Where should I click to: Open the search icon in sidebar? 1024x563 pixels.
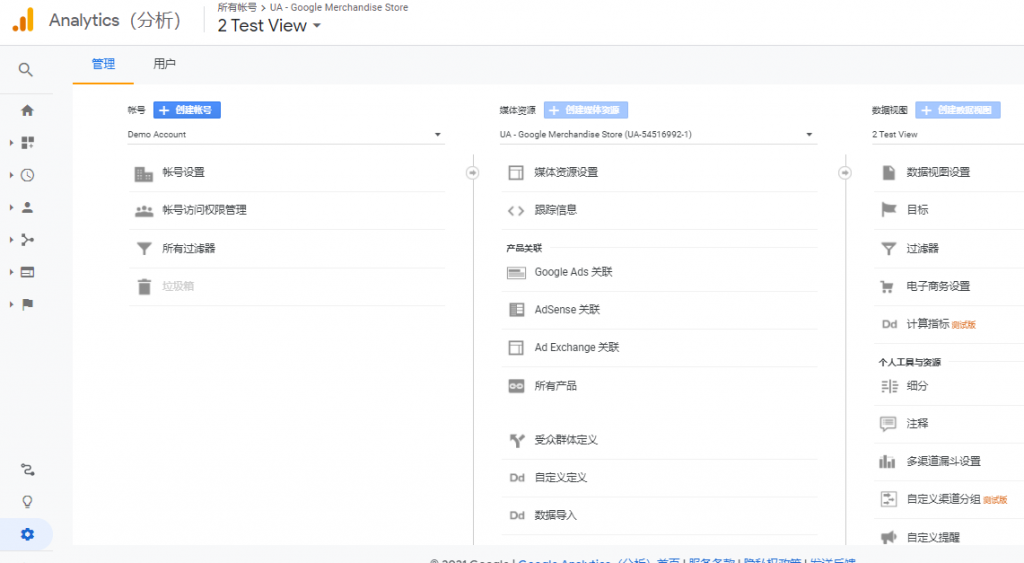25,69
